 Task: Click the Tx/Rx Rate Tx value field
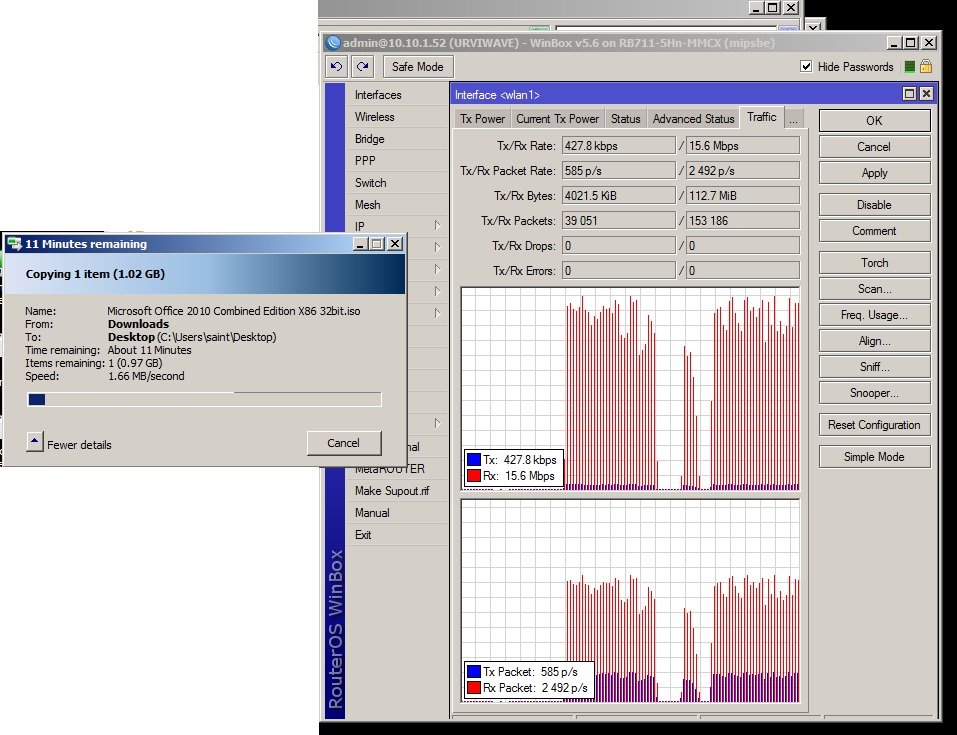pyautogui.click(x=618, y=145)
